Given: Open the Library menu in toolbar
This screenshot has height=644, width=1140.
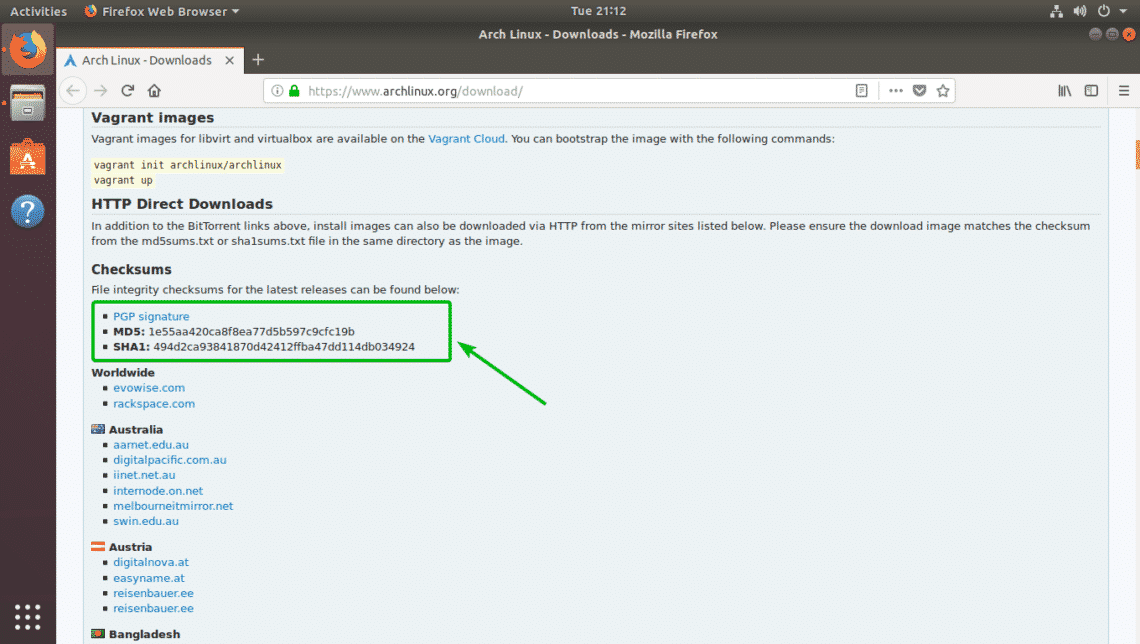Looking at the screenshot, I should click(1064, 91).
